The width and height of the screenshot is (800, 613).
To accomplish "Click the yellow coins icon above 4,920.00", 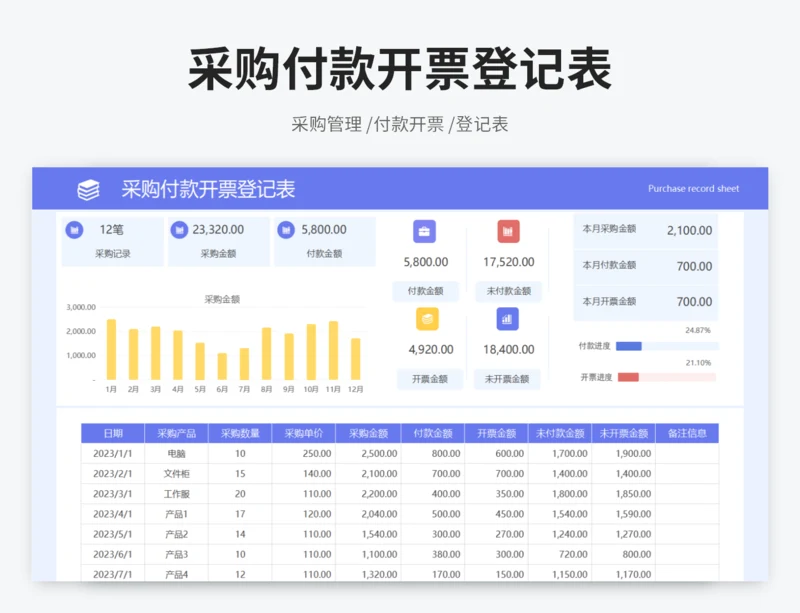I will (x=427, y=319).
